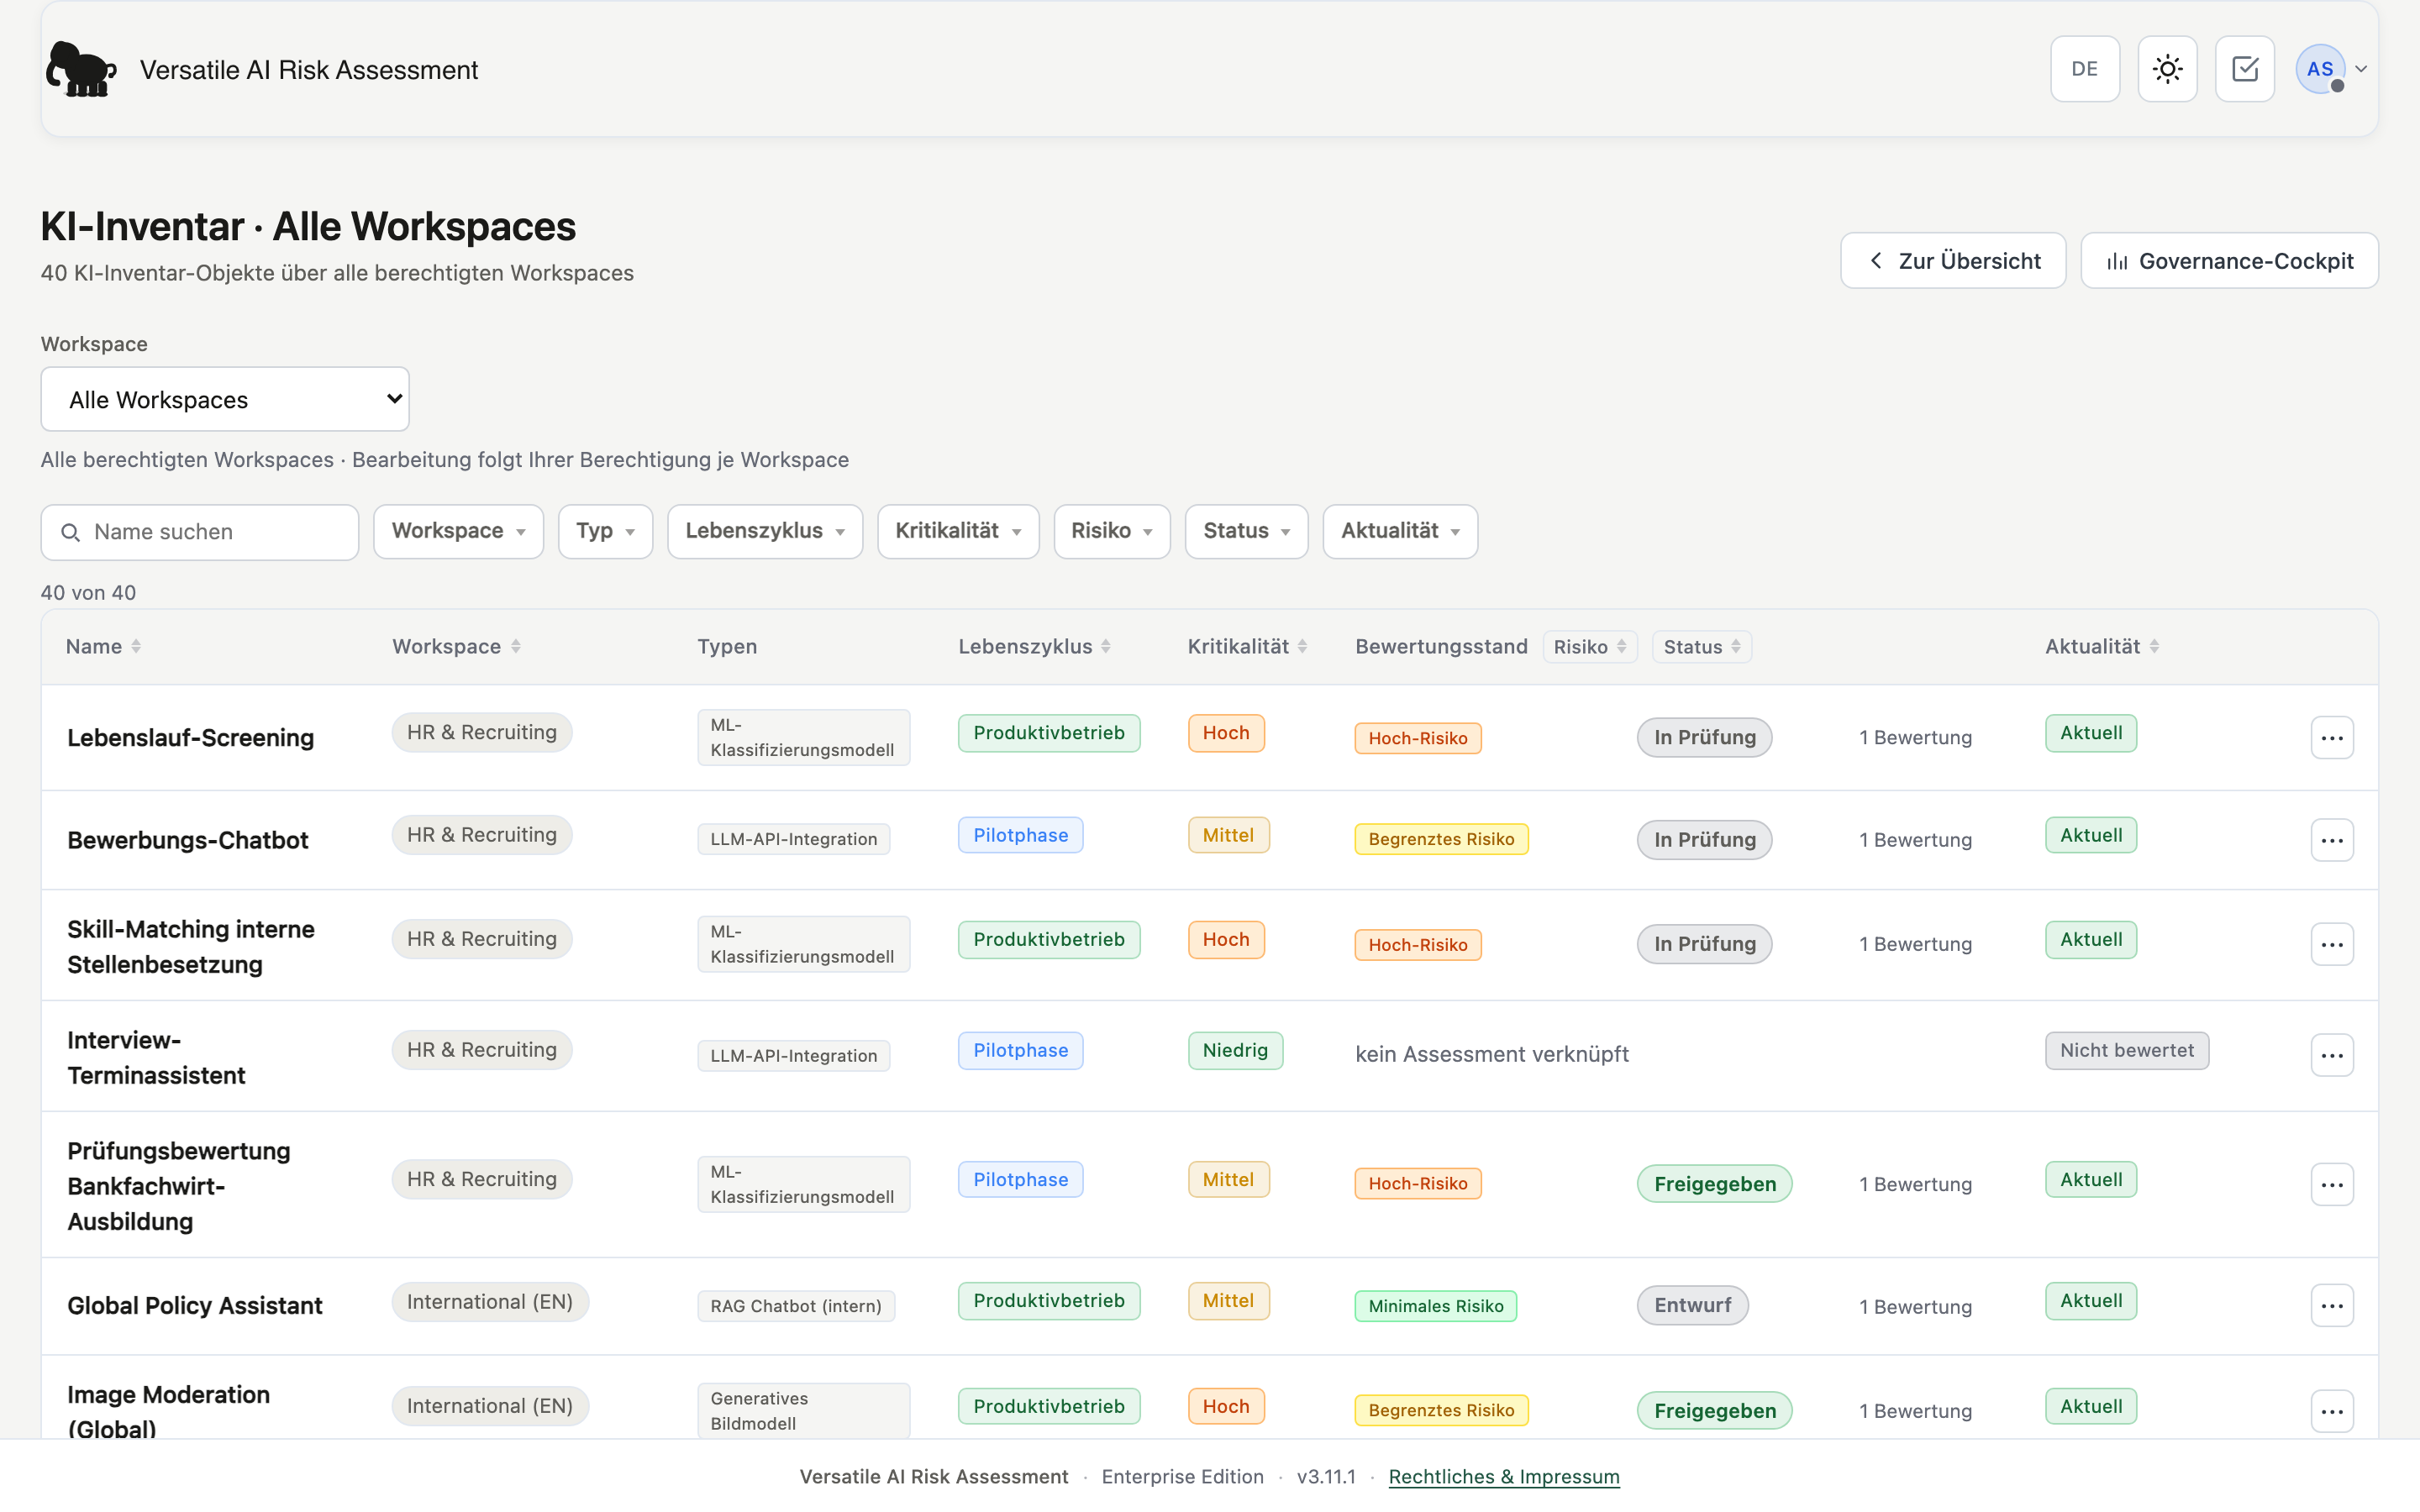Open actions menu for Lebenslauf-Screening

(2332, 738)
